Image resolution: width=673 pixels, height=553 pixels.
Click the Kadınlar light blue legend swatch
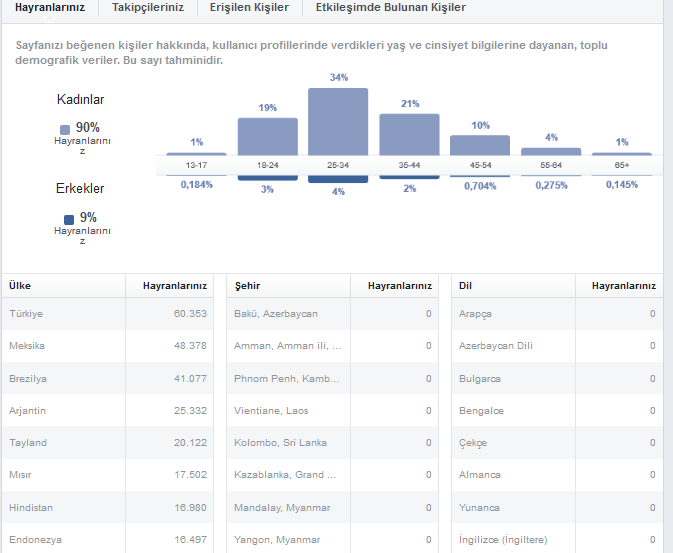click(x=65, y=130)
